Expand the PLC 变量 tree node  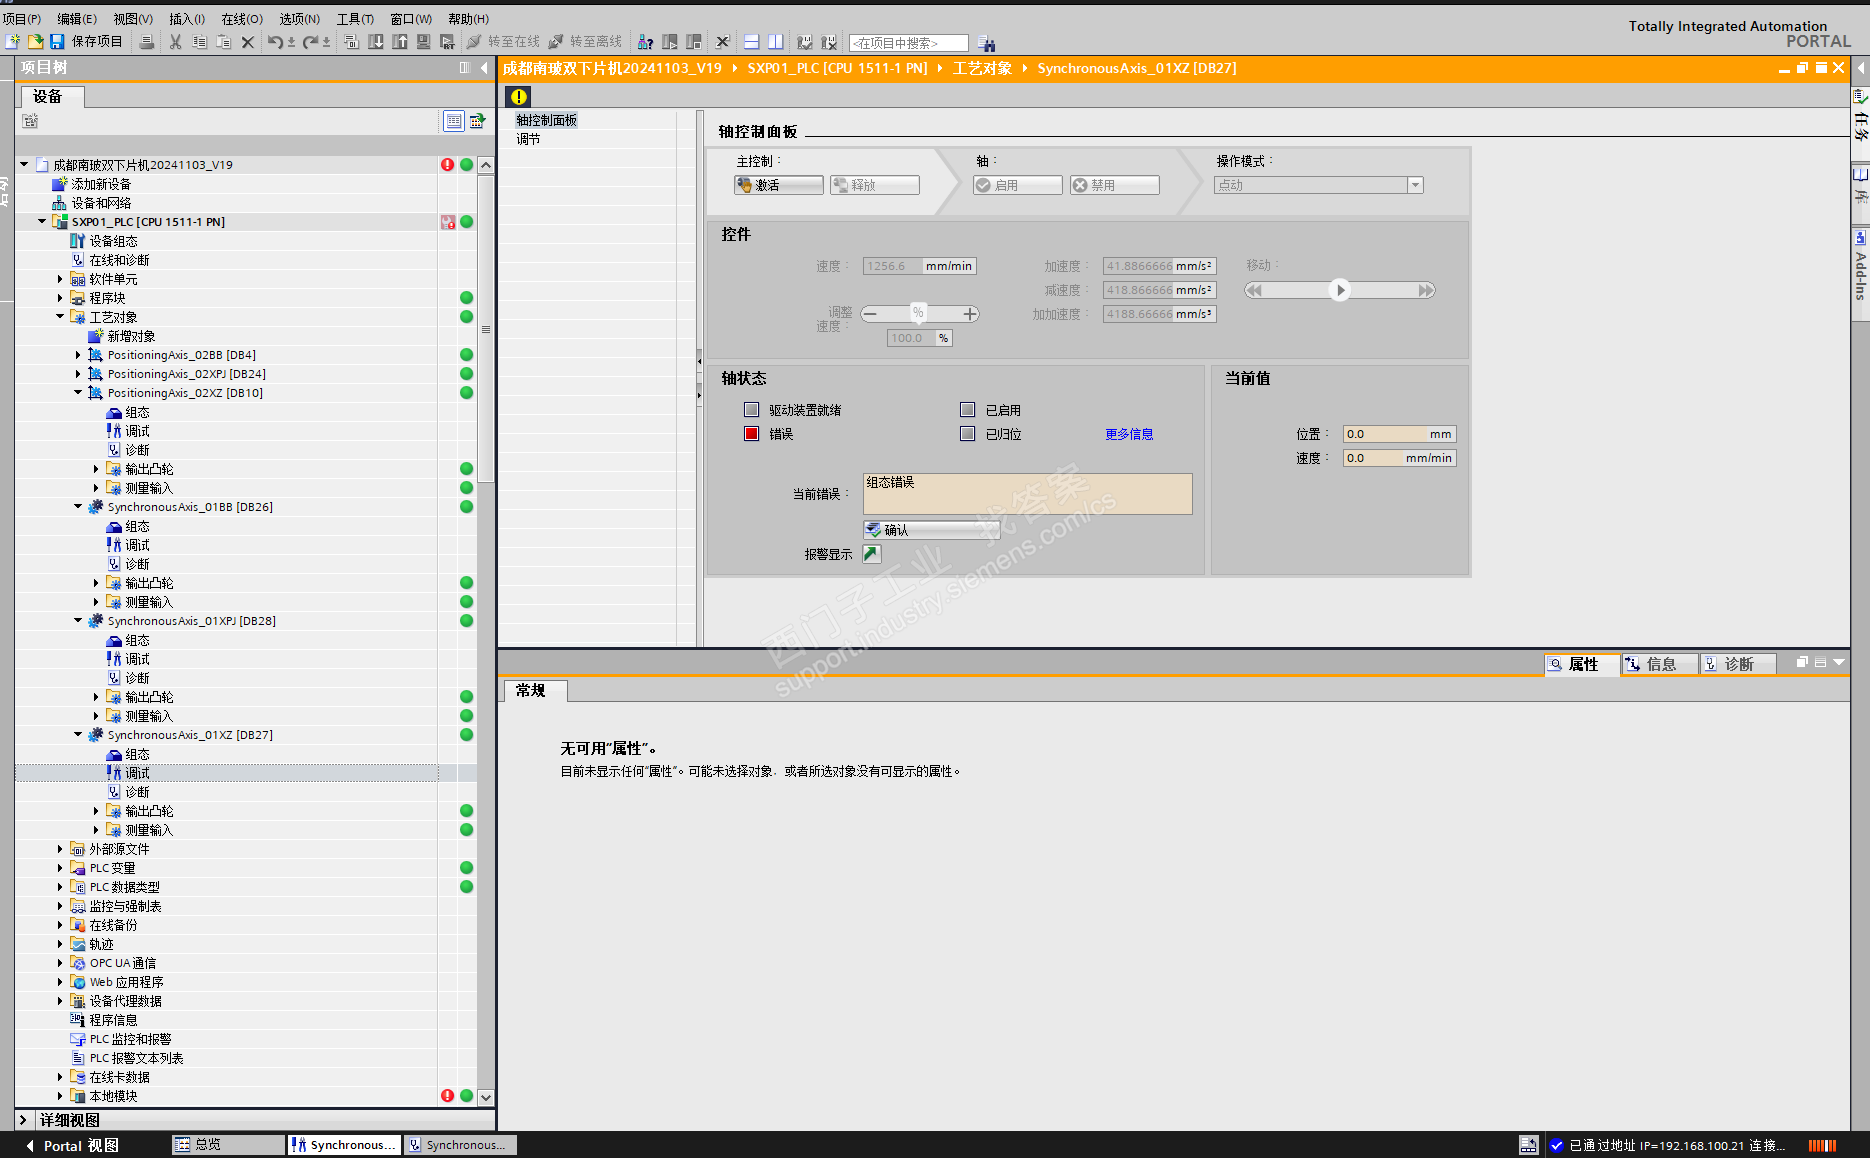(x=60, y=868)
